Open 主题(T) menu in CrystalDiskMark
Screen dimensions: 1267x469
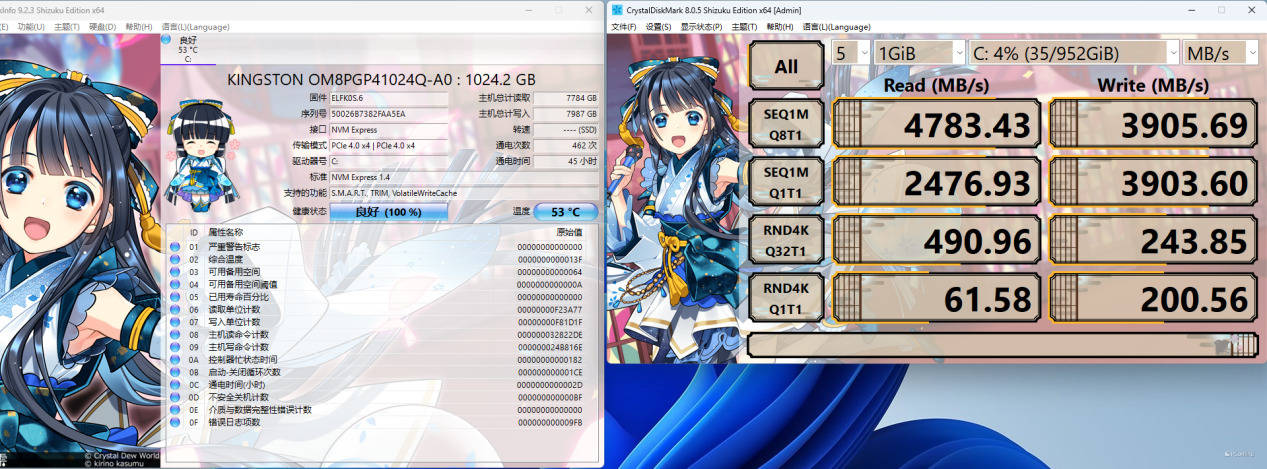point(745,26)
